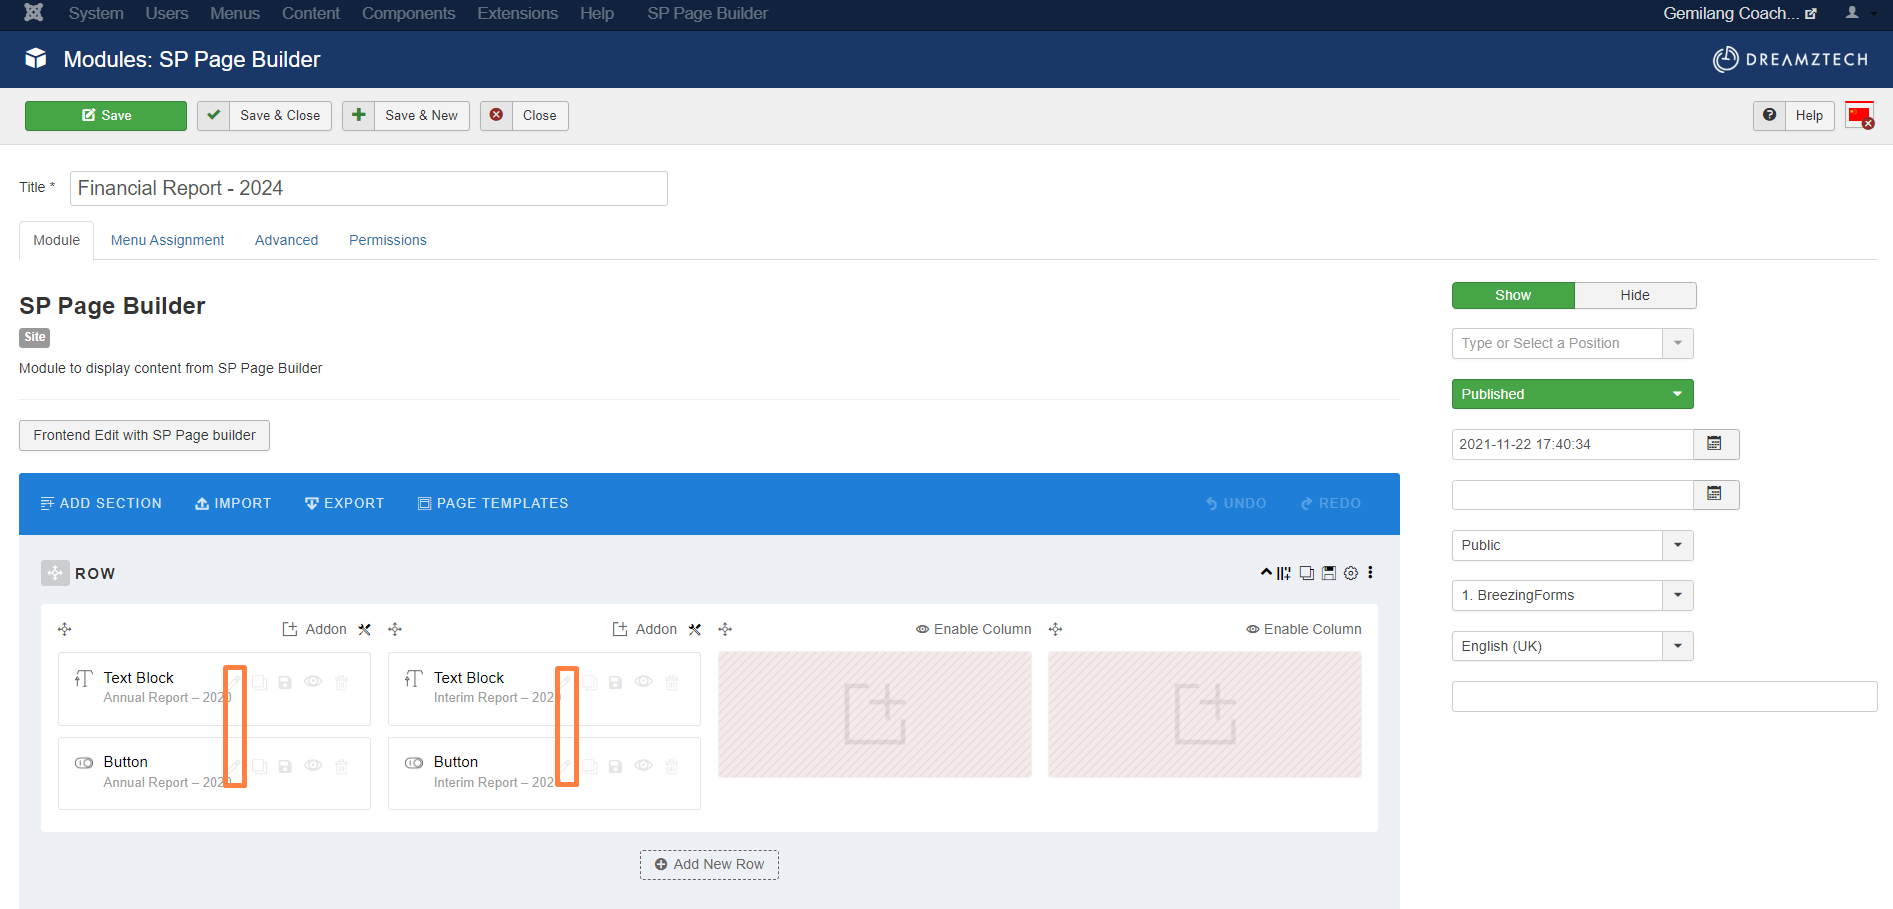Screen dimensions: 1893x909
Task: Delete the Annual Report Button addon
Action: coord(341,766)
